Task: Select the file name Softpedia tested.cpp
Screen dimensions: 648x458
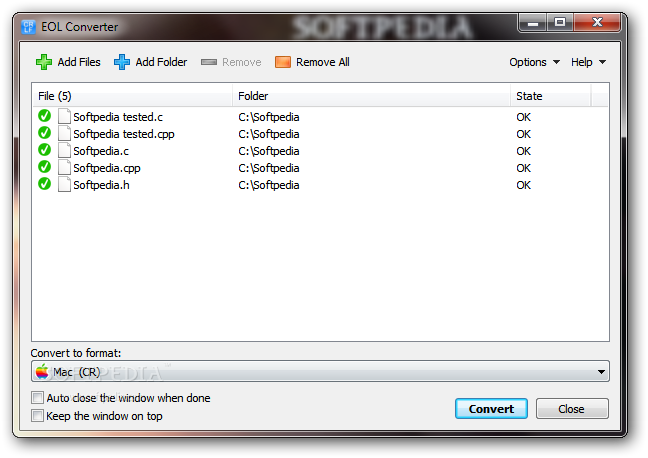Action: (x=124, y=134)
